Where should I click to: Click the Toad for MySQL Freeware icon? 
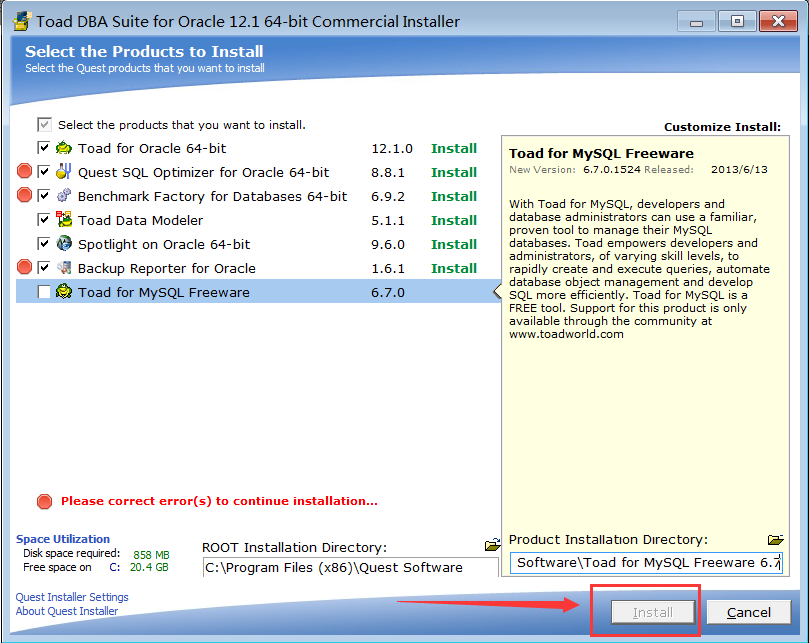pyautogui.click(x=63, y=292)
